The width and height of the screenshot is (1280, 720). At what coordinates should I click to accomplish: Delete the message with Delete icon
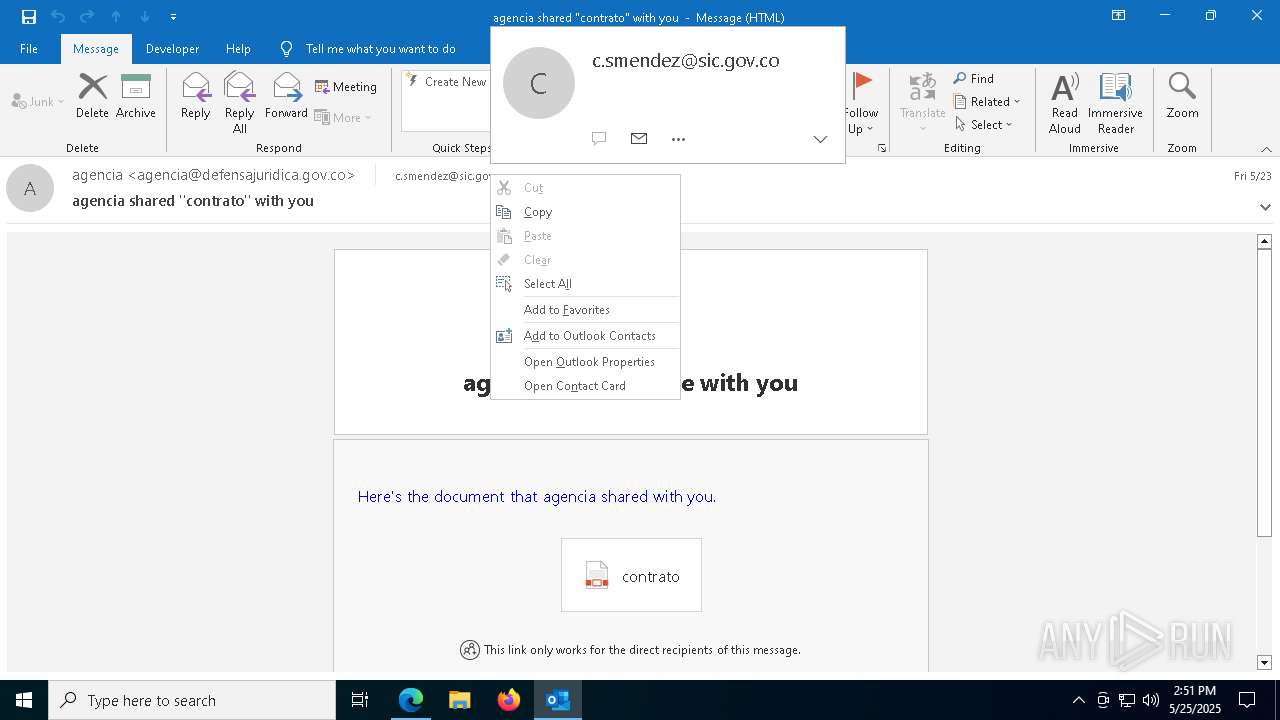point(92,96)
